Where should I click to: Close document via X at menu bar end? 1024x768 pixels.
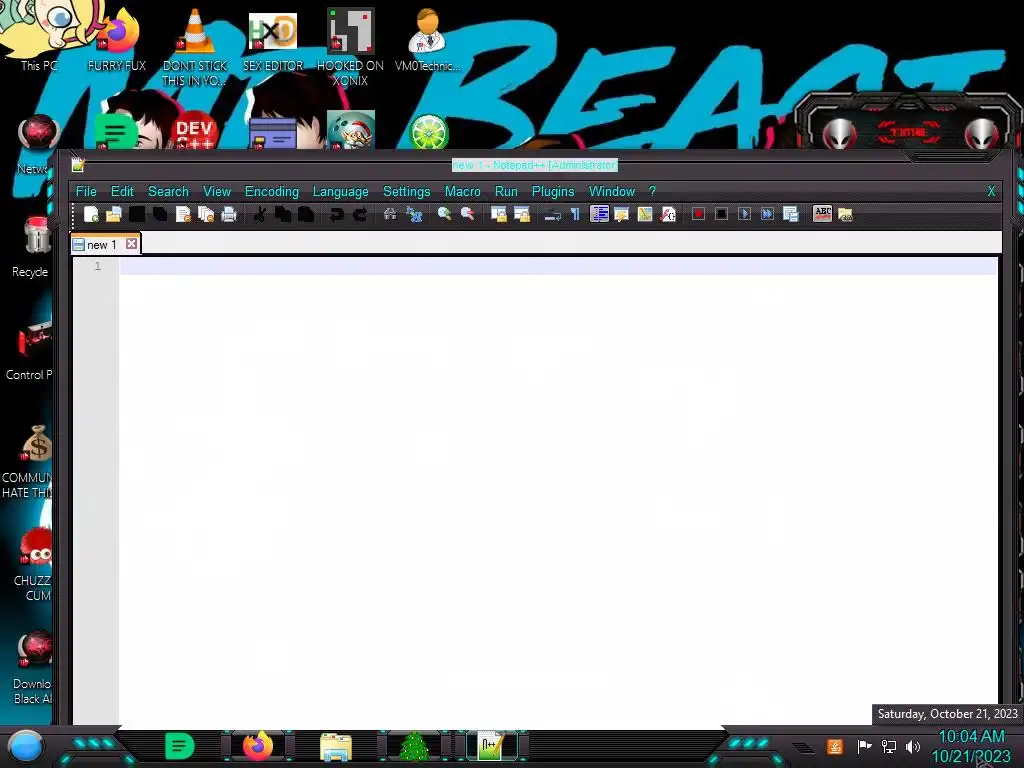pos(991,191)
